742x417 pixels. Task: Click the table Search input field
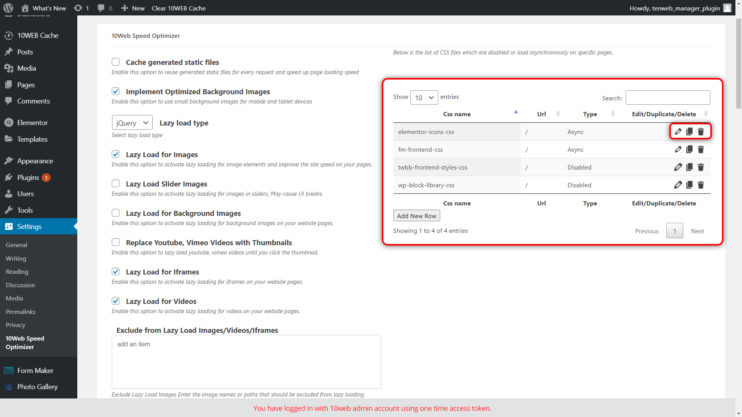[668, 98]
